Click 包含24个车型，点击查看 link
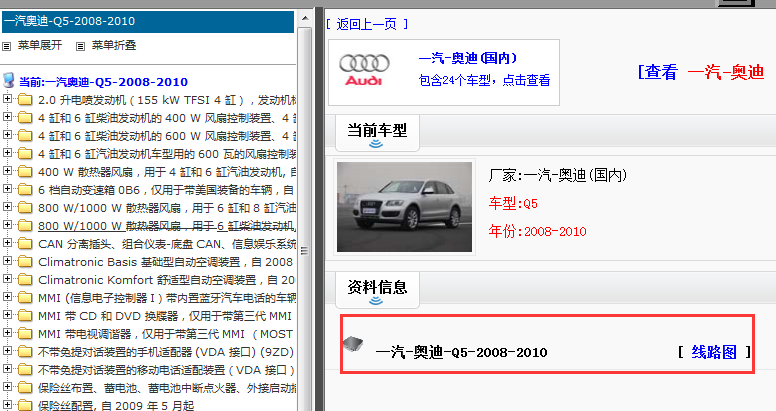The width and height of the screenshot is (776, 411). pos(485,80)
